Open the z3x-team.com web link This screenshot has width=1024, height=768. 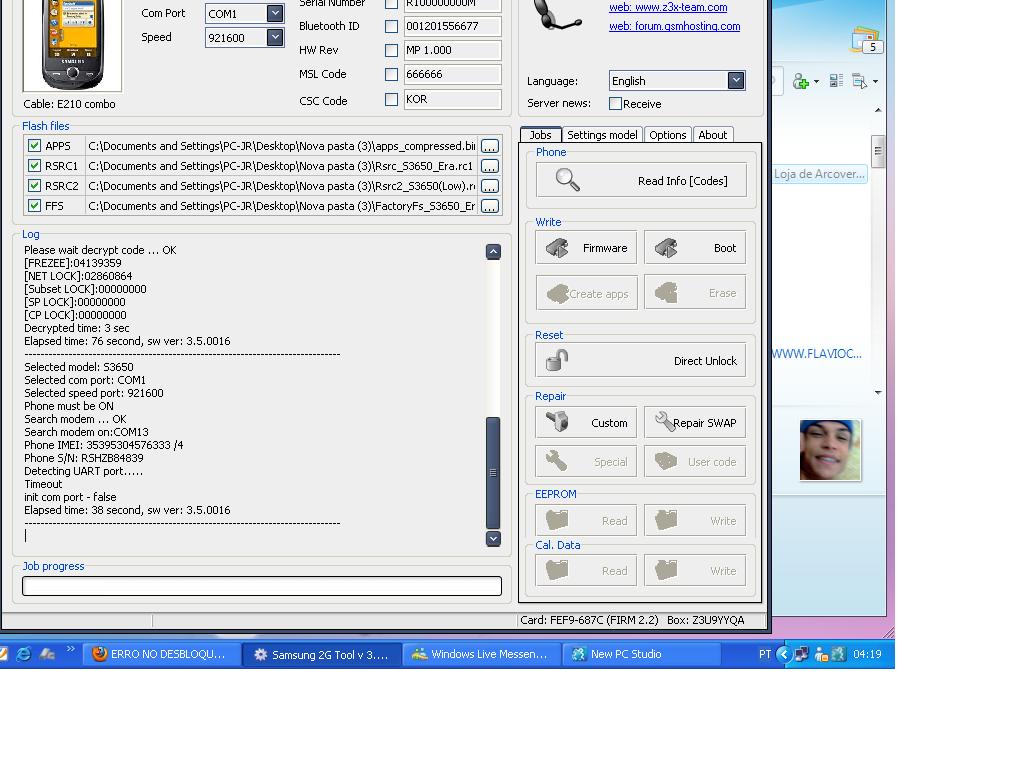pyautogui.click(x=668, y=7)
